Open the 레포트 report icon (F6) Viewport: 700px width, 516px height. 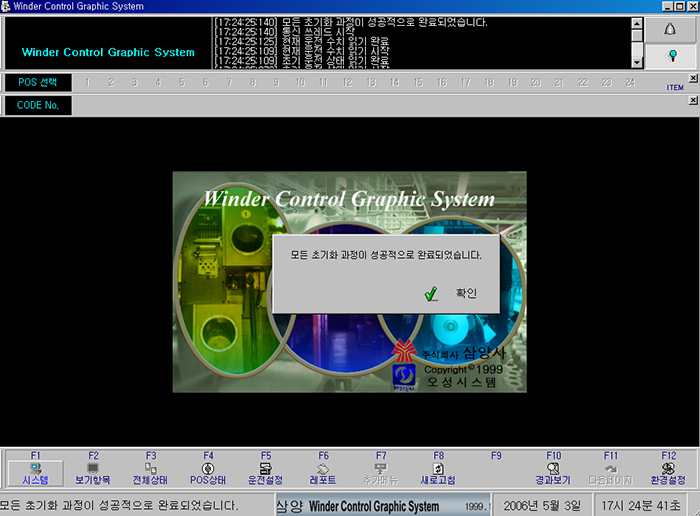click(x=323, y=472)
